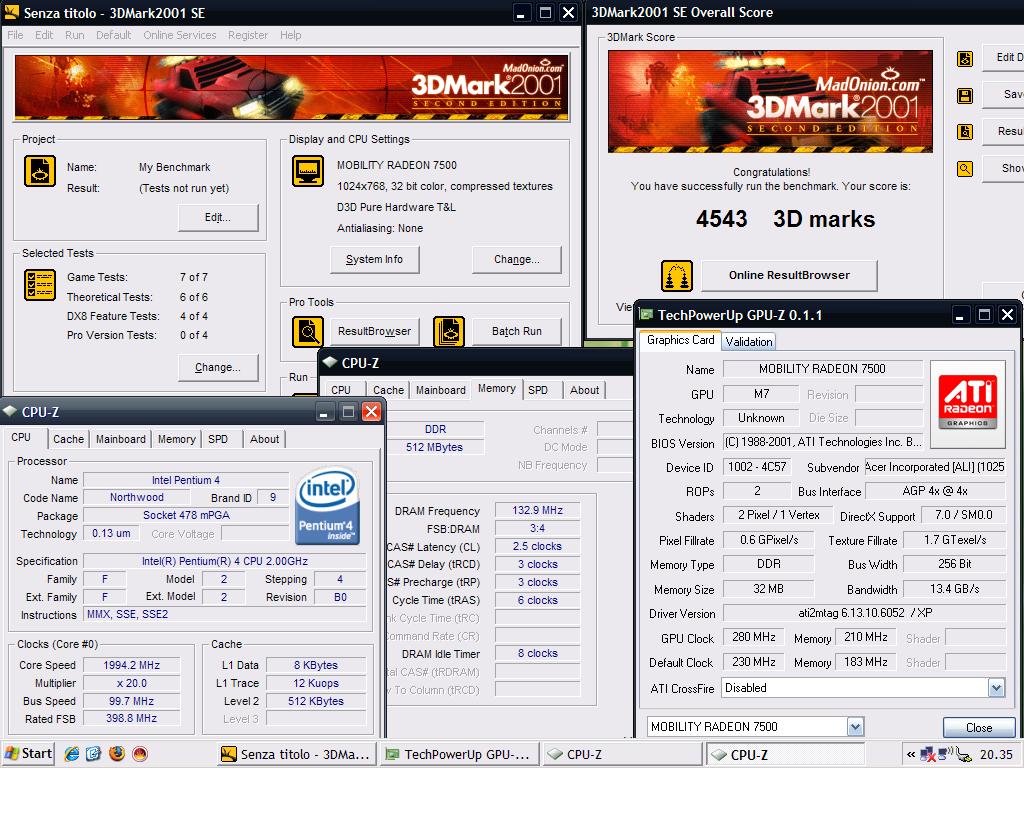Click the taskbar clock showing 20.35
The width and height of the screenshot is (1024, 820).
click(996, 755)
